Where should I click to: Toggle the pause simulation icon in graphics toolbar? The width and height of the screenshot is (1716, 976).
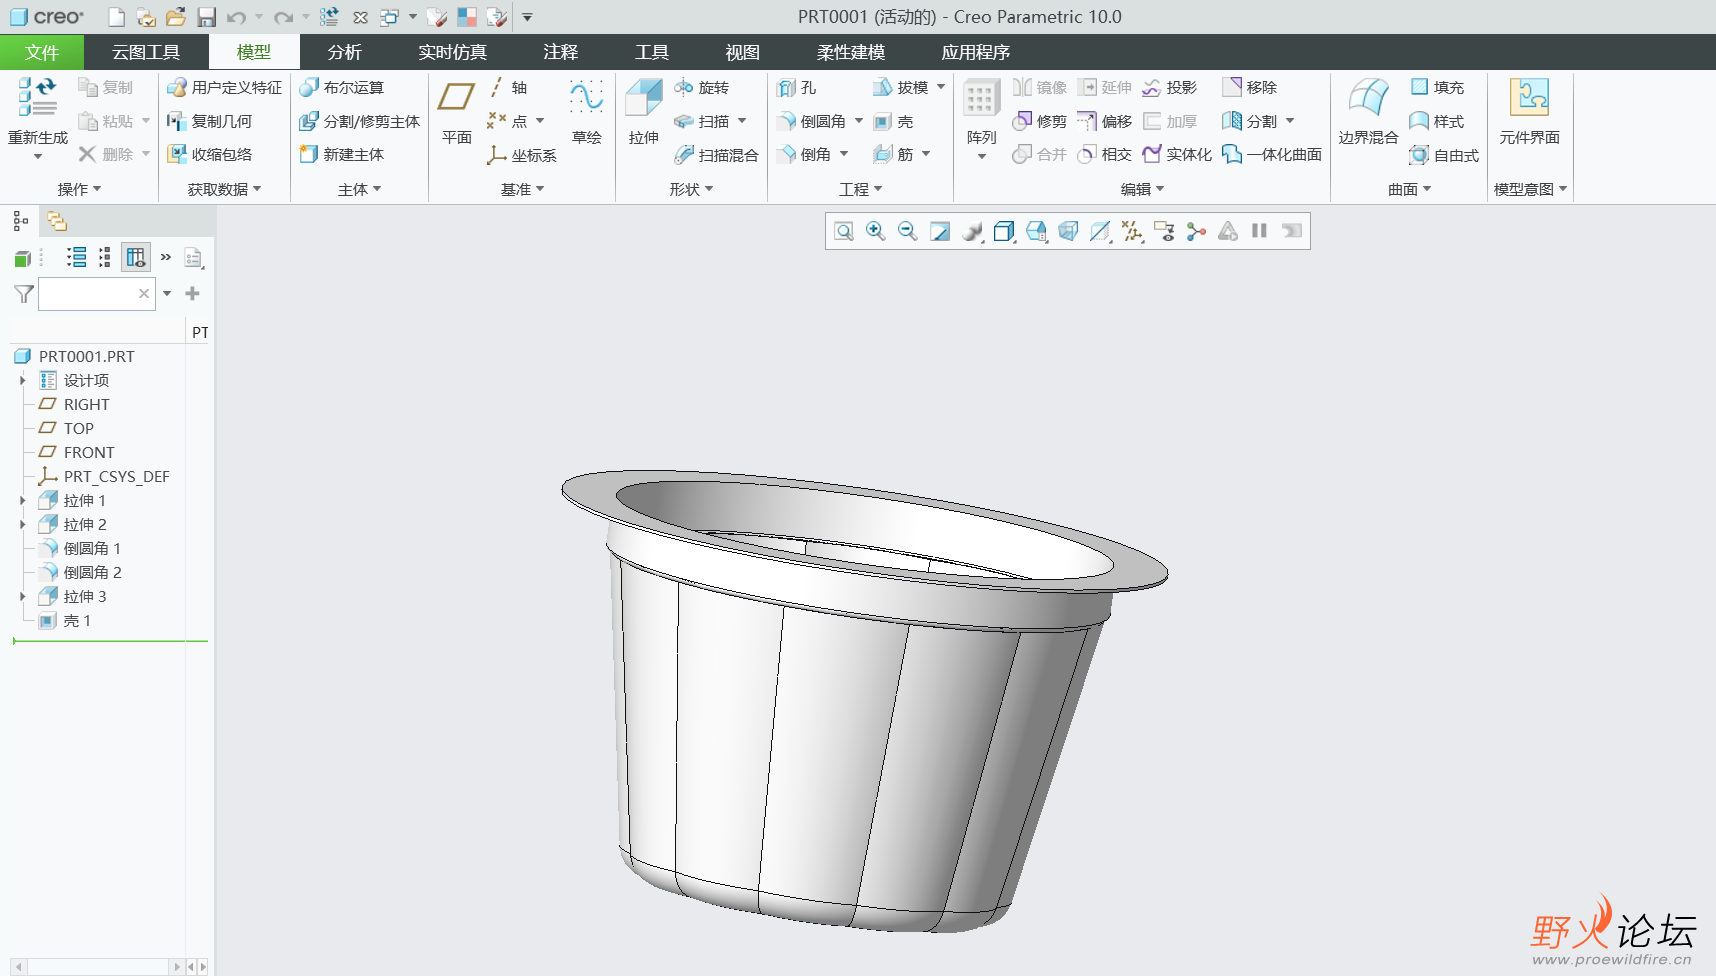(x=1260, y=231)
